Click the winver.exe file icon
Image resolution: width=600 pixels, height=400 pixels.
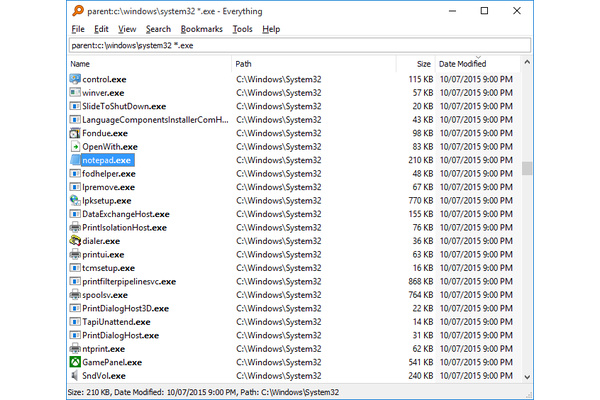coord(75,93)
